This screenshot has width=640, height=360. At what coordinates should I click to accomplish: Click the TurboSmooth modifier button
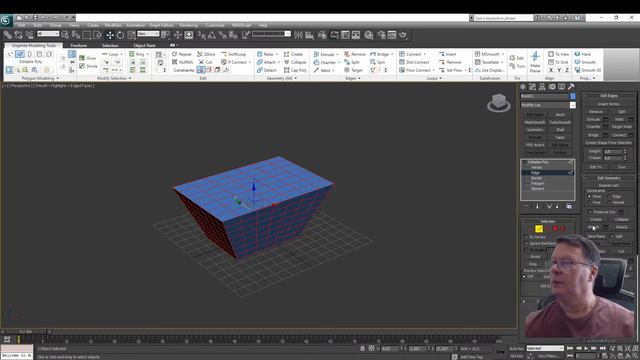(x=560, y=122)
